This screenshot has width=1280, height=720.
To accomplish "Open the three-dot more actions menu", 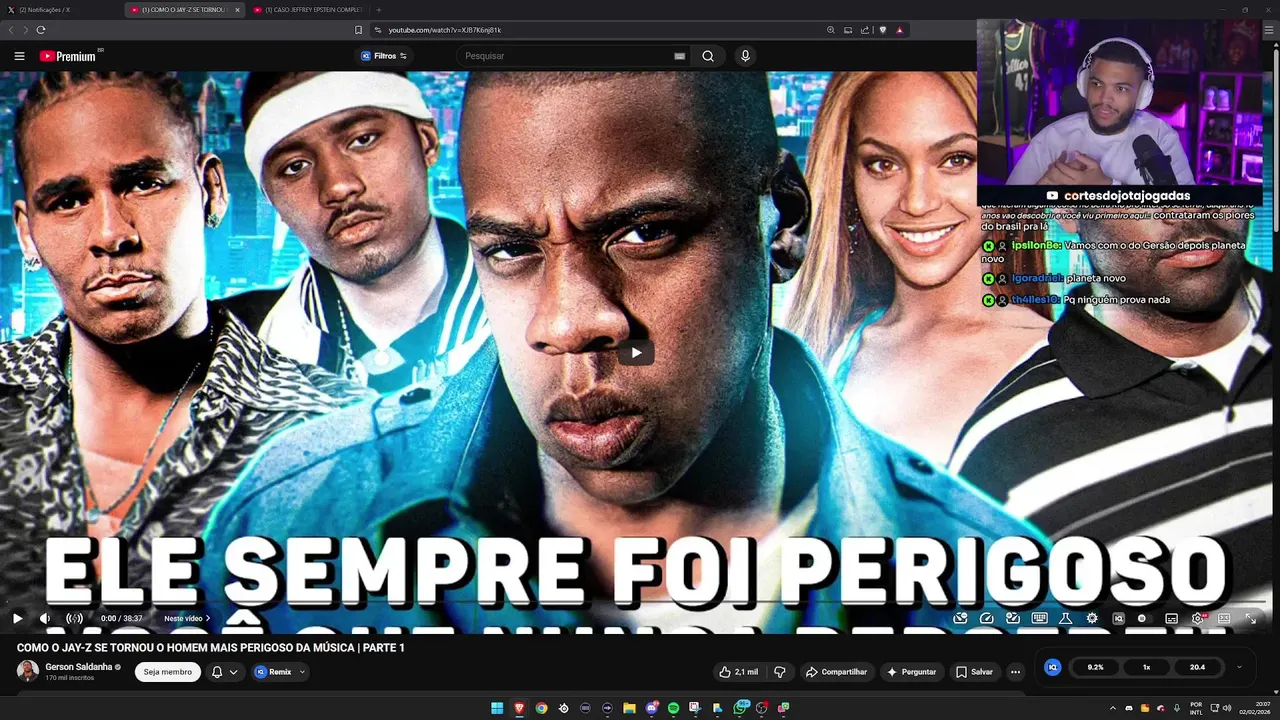I will (x=1015, y=672).
